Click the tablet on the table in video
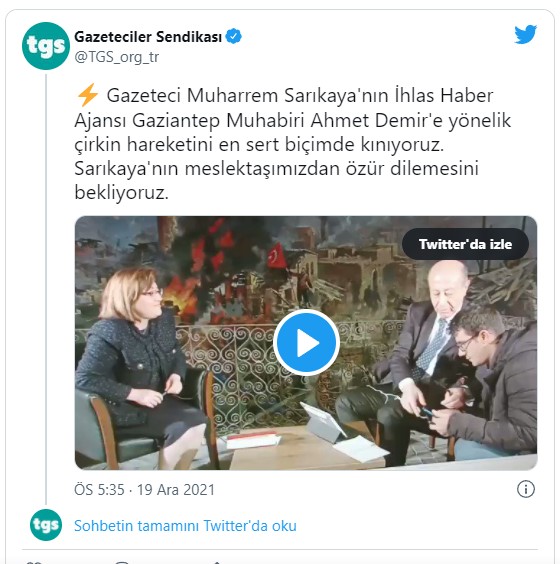The width and height of the screenshot is (560, 564). [322, 421]
